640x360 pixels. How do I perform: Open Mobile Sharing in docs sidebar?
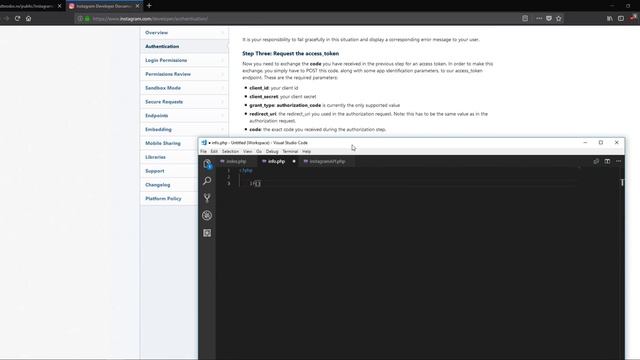click(x=163, y=144)
